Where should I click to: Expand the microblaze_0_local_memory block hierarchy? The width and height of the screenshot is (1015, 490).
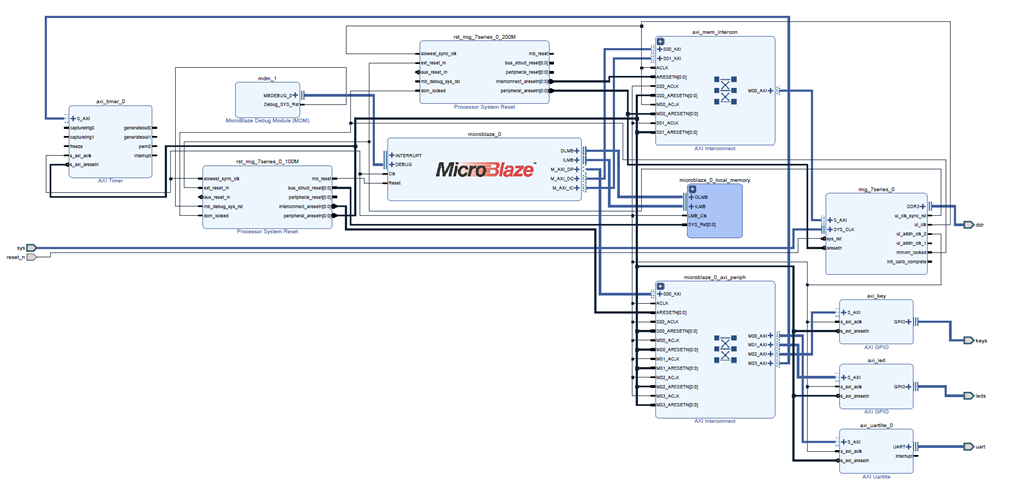(x=692, y=189)
